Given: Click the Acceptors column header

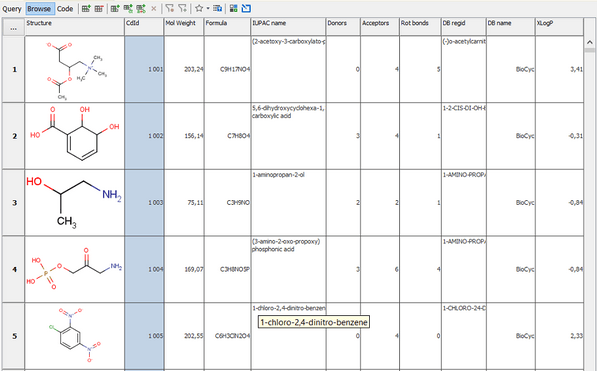Looking at the screenshot, I should [x=380, y=27].
